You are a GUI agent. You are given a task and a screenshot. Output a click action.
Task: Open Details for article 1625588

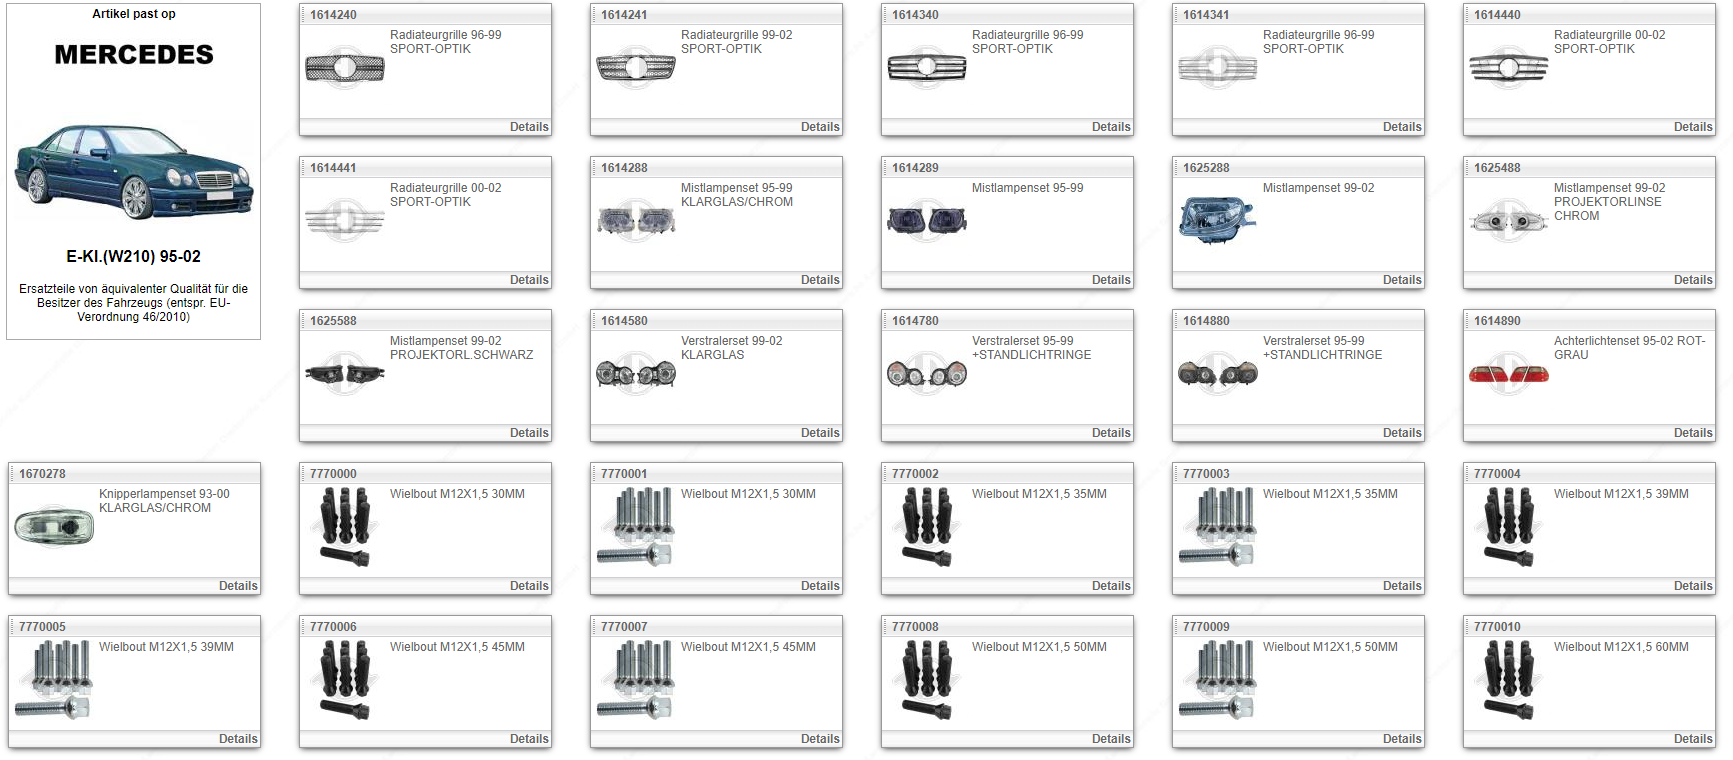click(x=529, y=433)
